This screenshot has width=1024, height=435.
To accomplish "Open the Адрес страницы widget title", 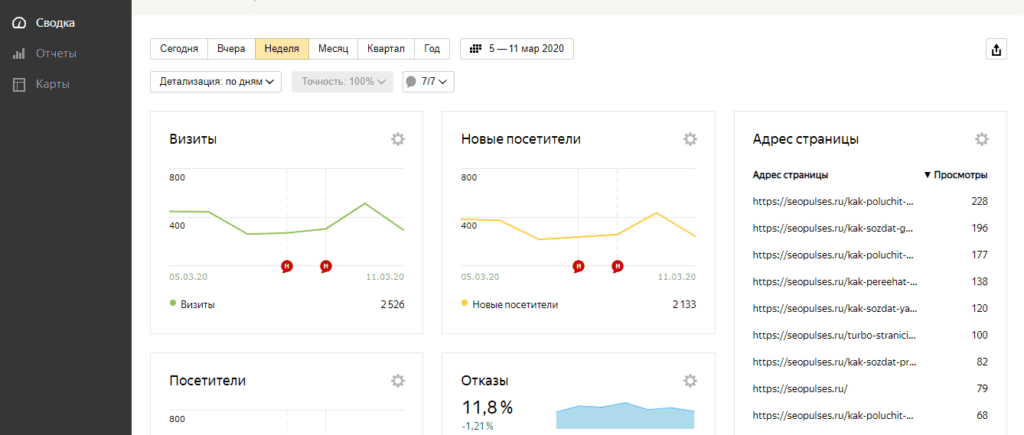I will coord(805,139).
